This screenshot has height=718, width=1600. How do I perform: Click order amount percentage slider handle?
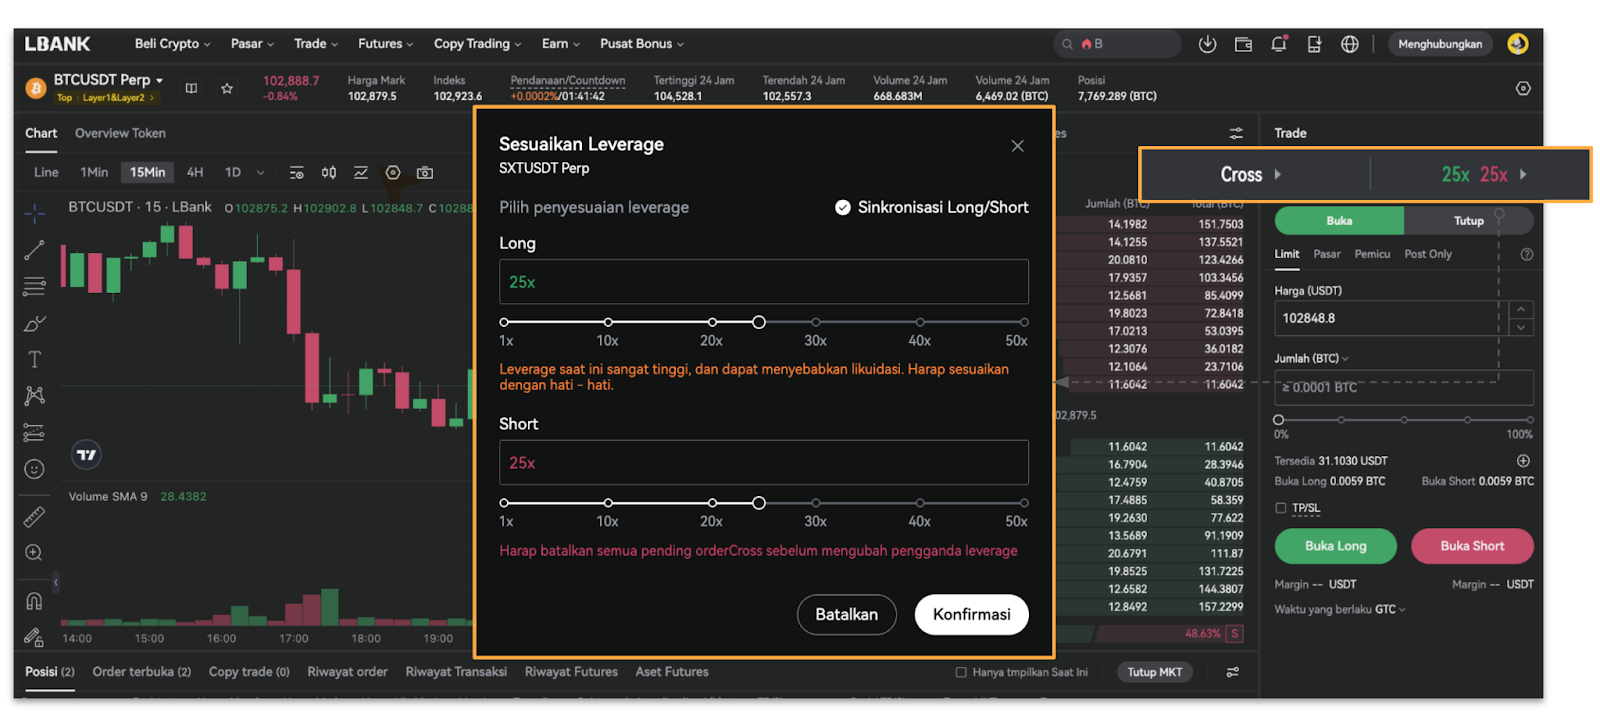coord(1278,420)
